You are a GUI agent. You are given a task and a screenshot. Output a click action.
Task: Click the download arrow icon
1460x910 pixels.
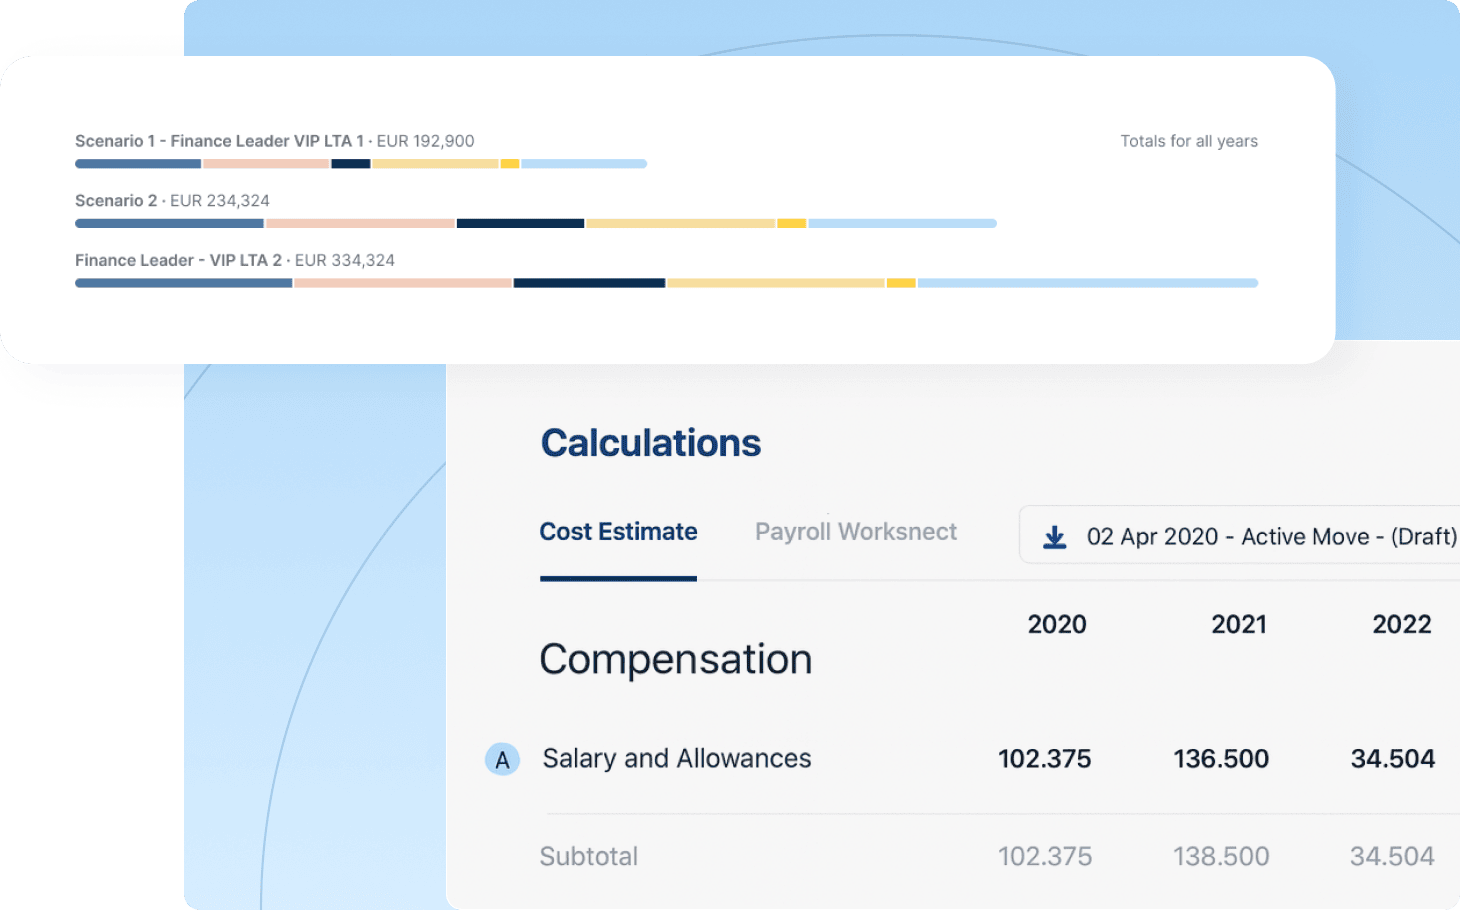pos(1054,538)
